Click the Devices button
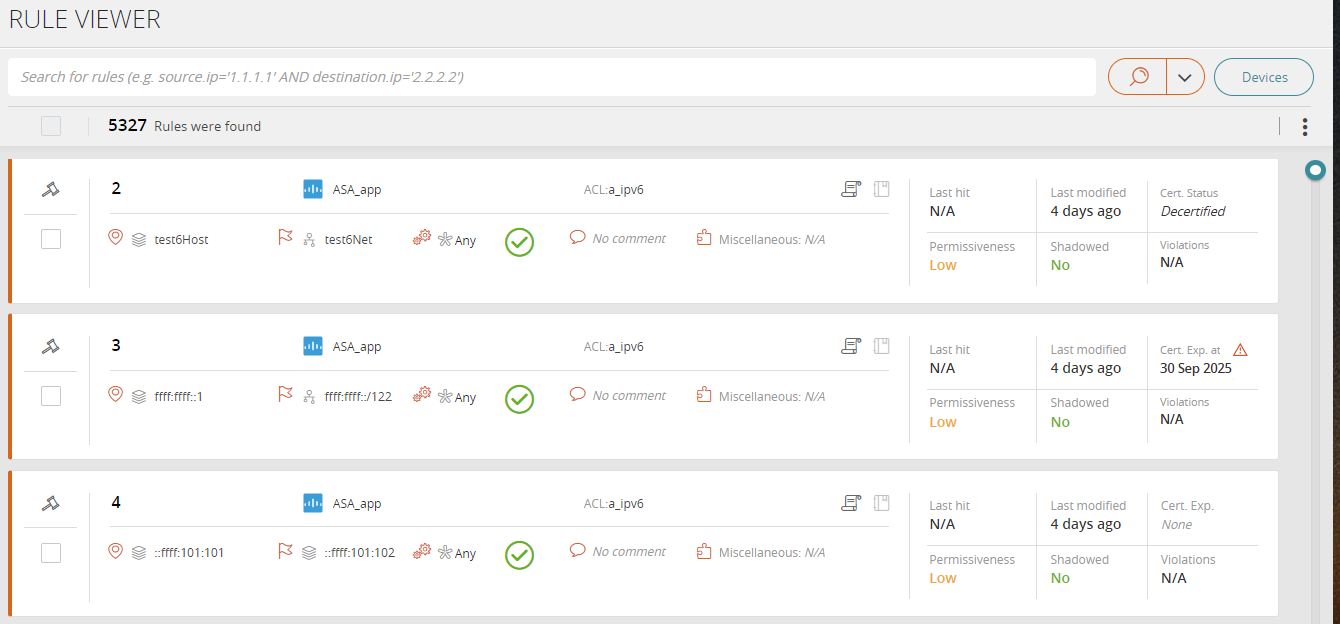The image size is (1340, 624). click(1264, 77)
